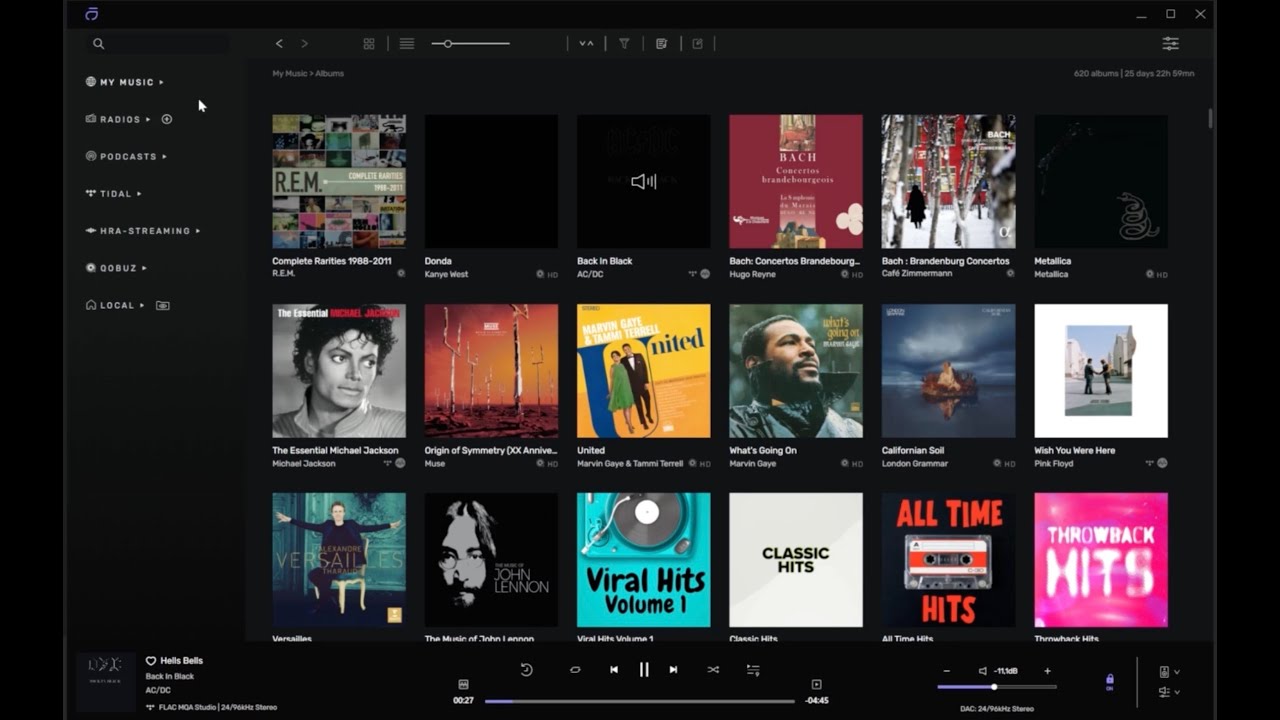Adjust the volume slider
The width and height of the screenshot is (1280, 720).
click(x=997, y=687)
